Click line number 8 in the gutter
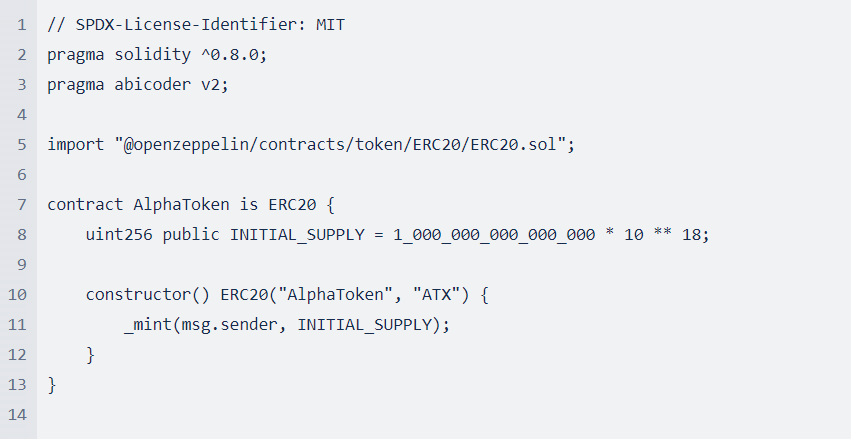Screen dimensions: 851x443 tap(22, 235)
